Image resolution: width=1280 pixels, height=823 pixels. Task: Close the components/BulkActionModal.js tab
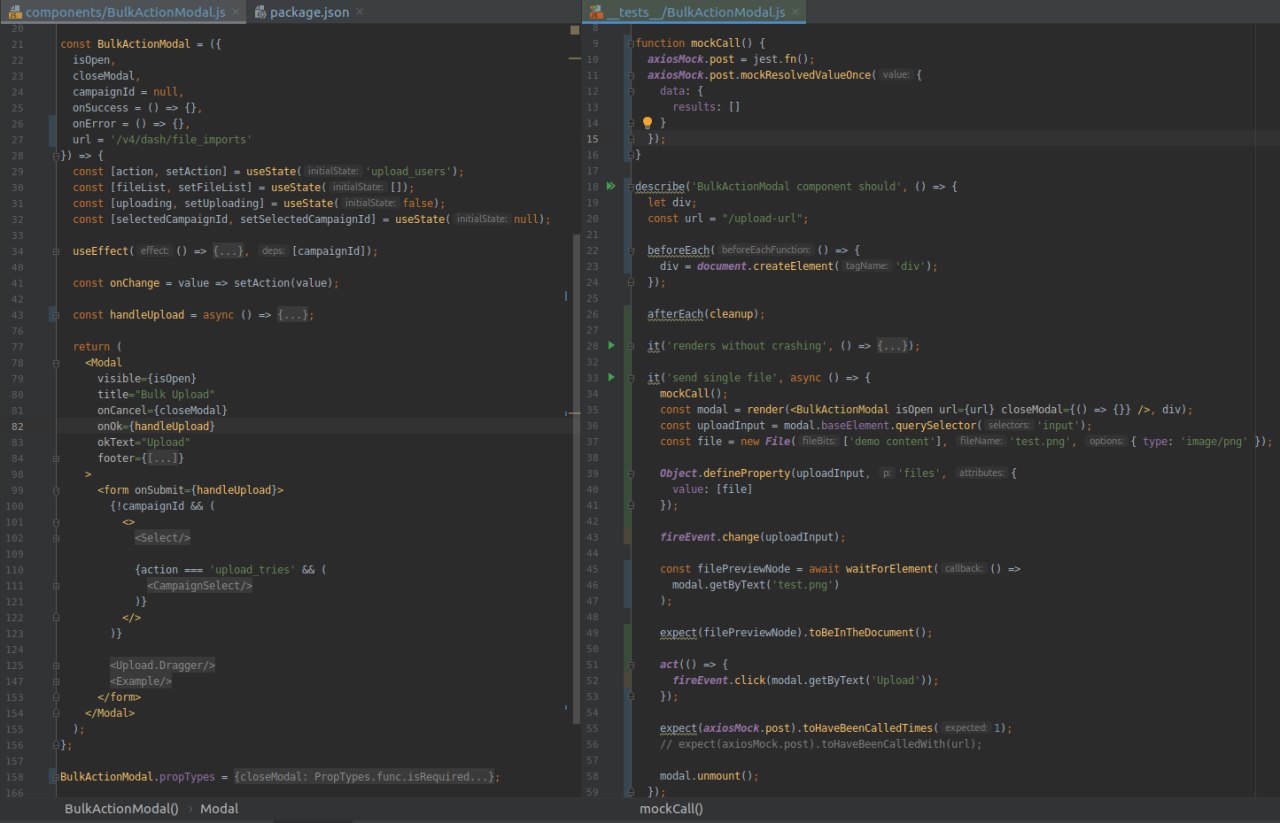(x=234, y=12)
